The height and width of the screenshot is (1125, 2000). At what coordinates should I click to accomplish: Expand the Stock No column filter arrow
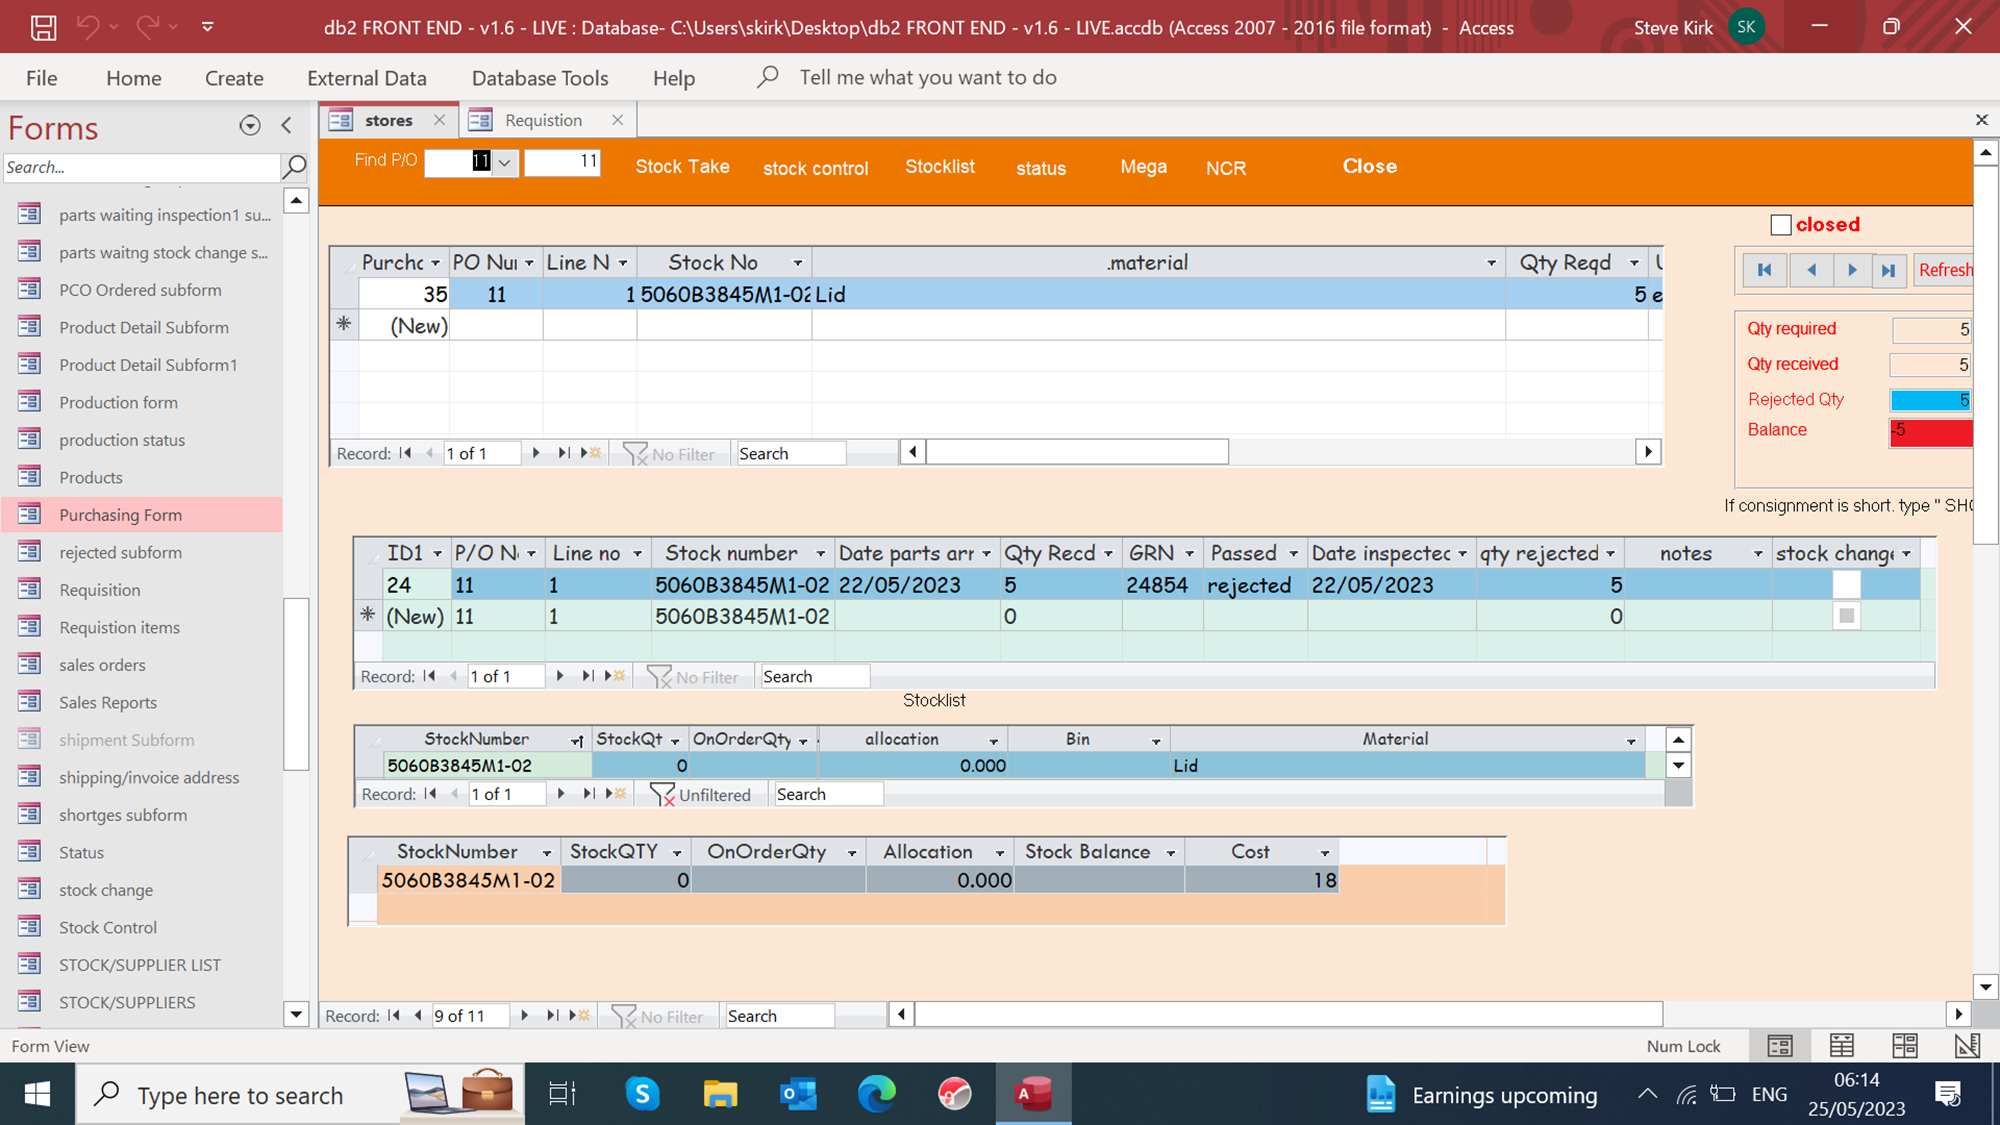(x=797, y=263)
